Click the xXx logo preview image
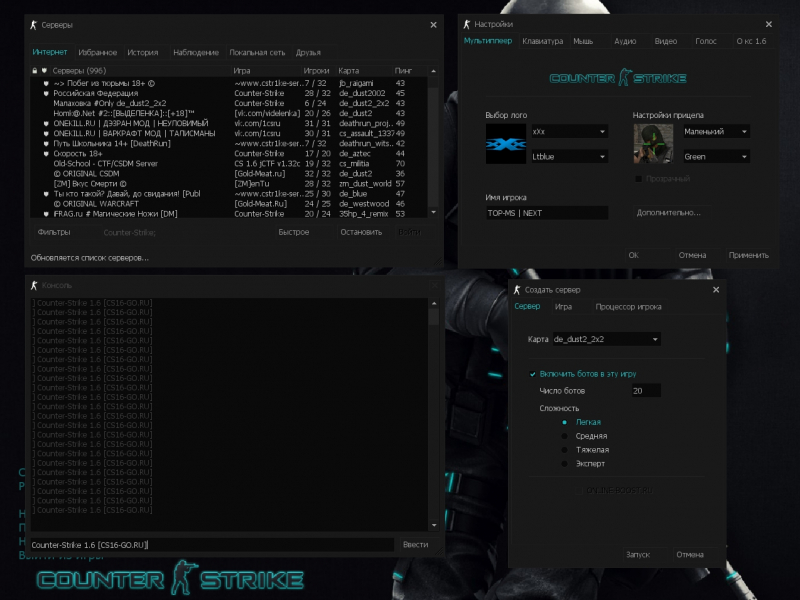 coord(506,144)
